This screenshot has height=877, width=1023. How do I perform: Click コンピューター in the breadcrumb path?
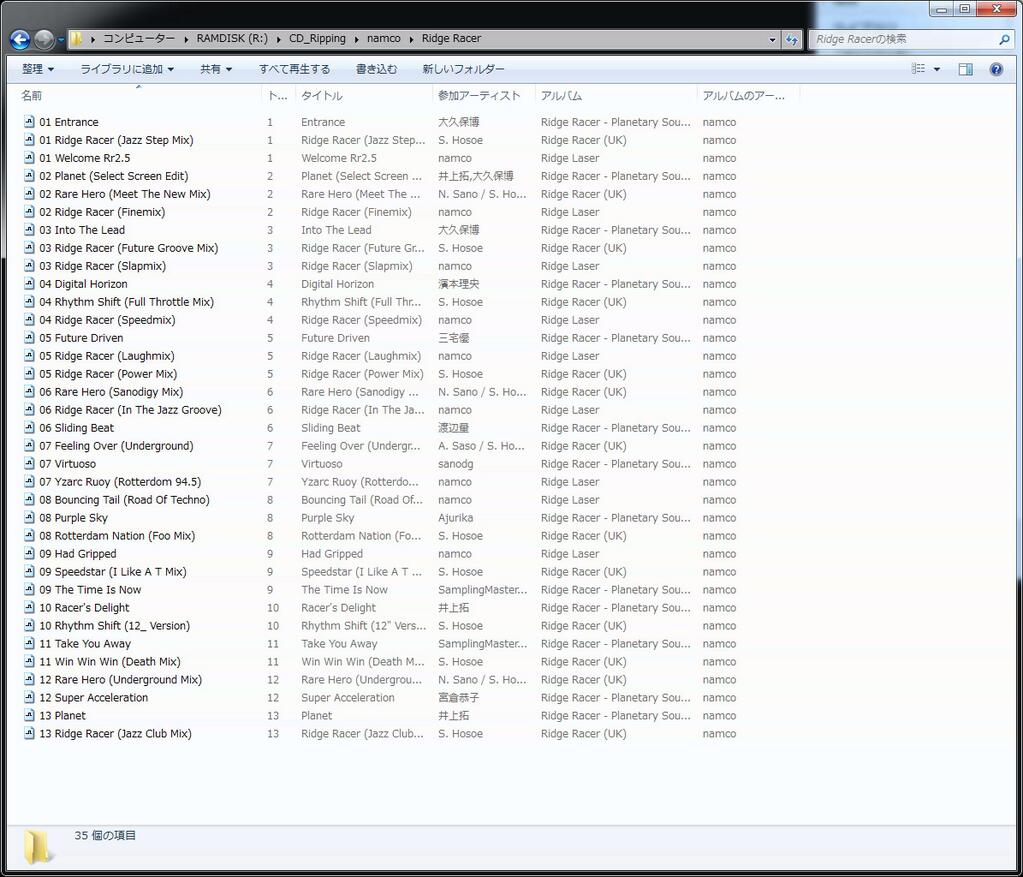(139, 38)
